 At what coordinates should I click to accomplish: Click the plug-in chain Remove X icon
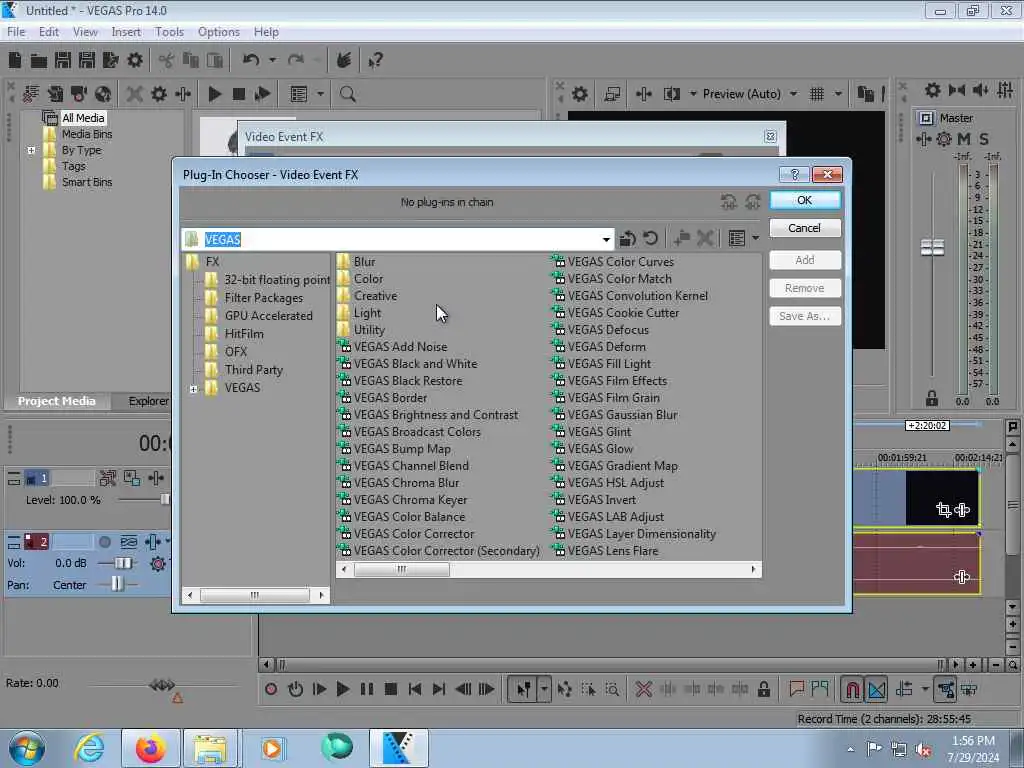(705, 238)
